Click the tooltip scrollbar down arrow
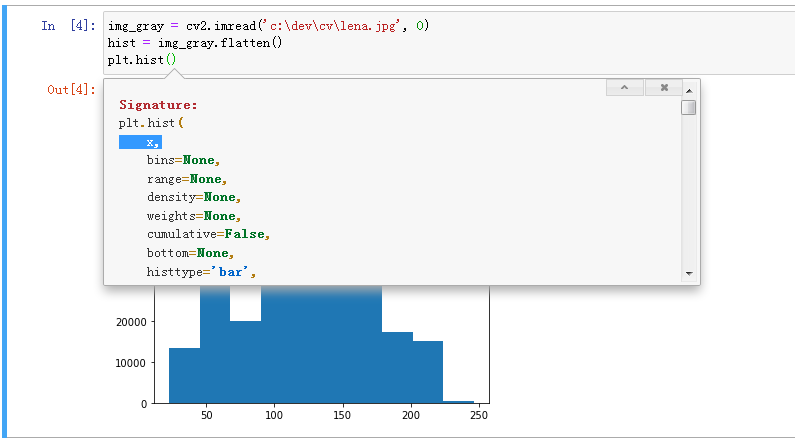 [689, 273]
